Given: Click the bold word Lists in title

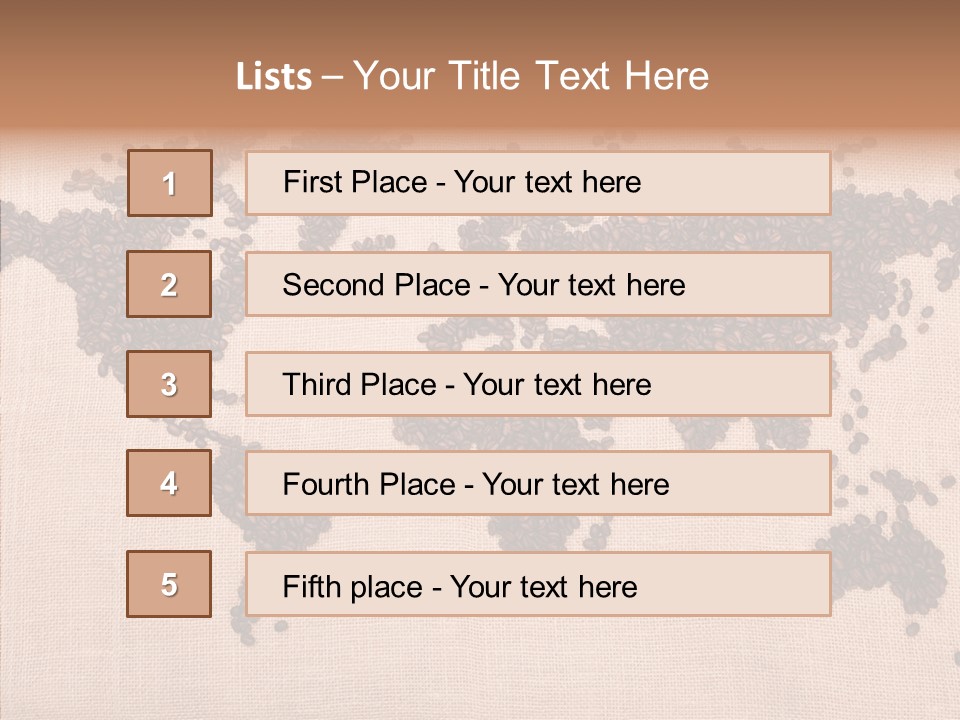Looking at the screenshot, I should coord(274,76).
